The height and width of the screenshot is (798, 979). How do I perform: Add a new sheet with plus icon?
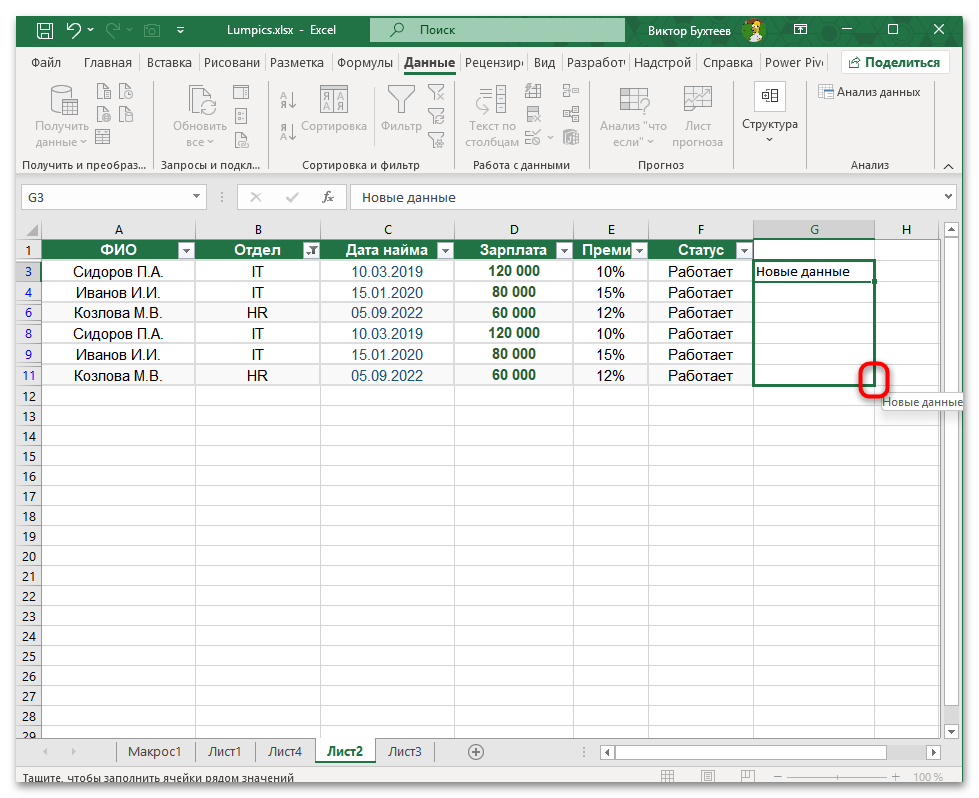pos(476,752)
